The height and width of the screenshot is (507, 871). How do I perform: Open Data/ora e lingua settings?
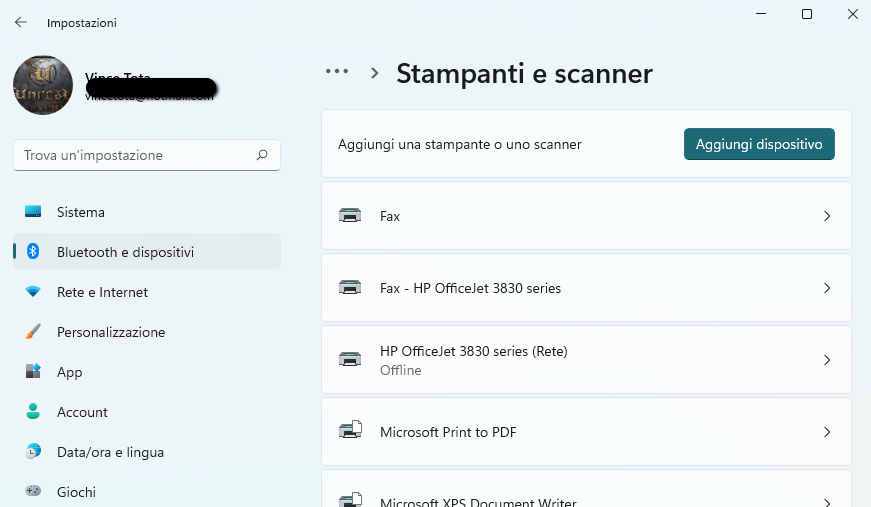(x=147, y=452)
